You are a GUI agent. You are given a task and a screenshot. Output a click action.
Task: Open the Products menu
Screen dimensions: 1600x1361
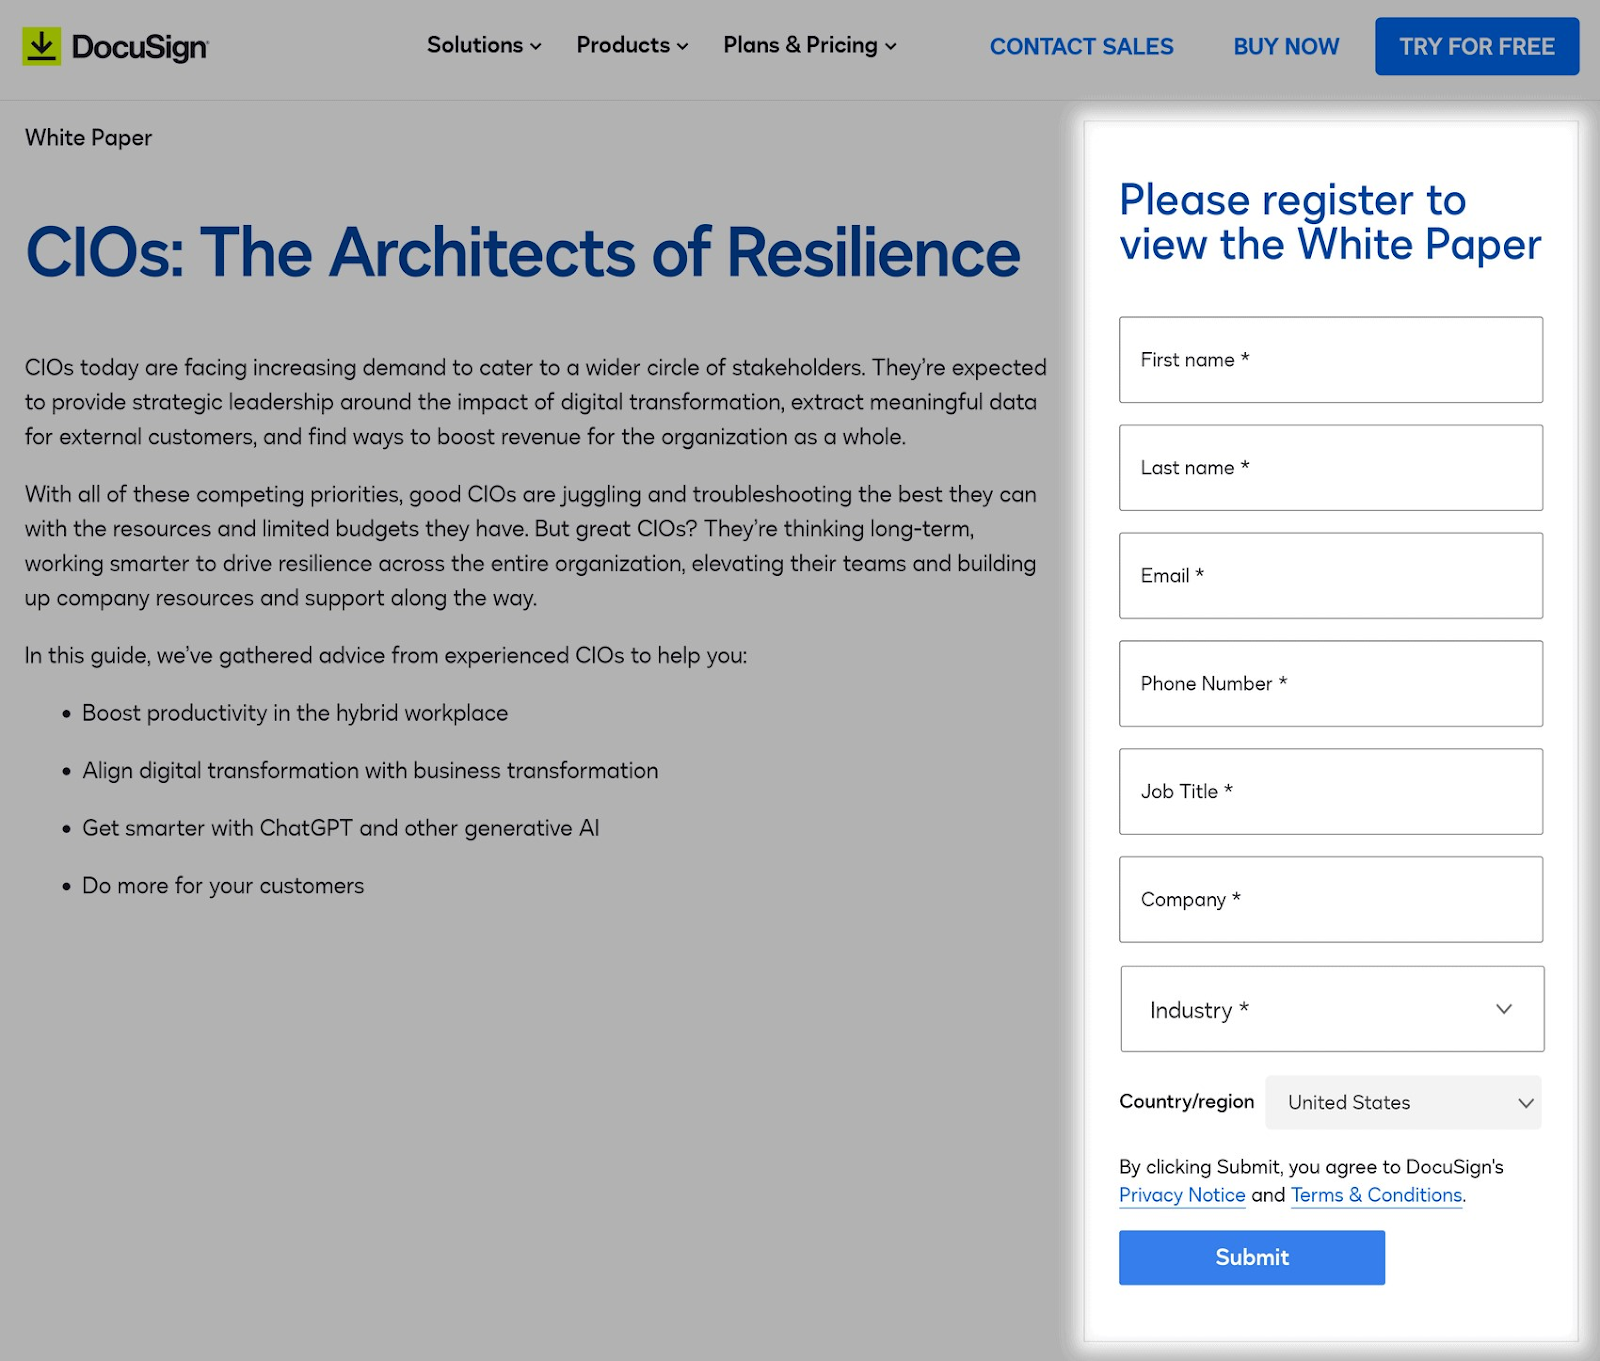coord(623,45)
